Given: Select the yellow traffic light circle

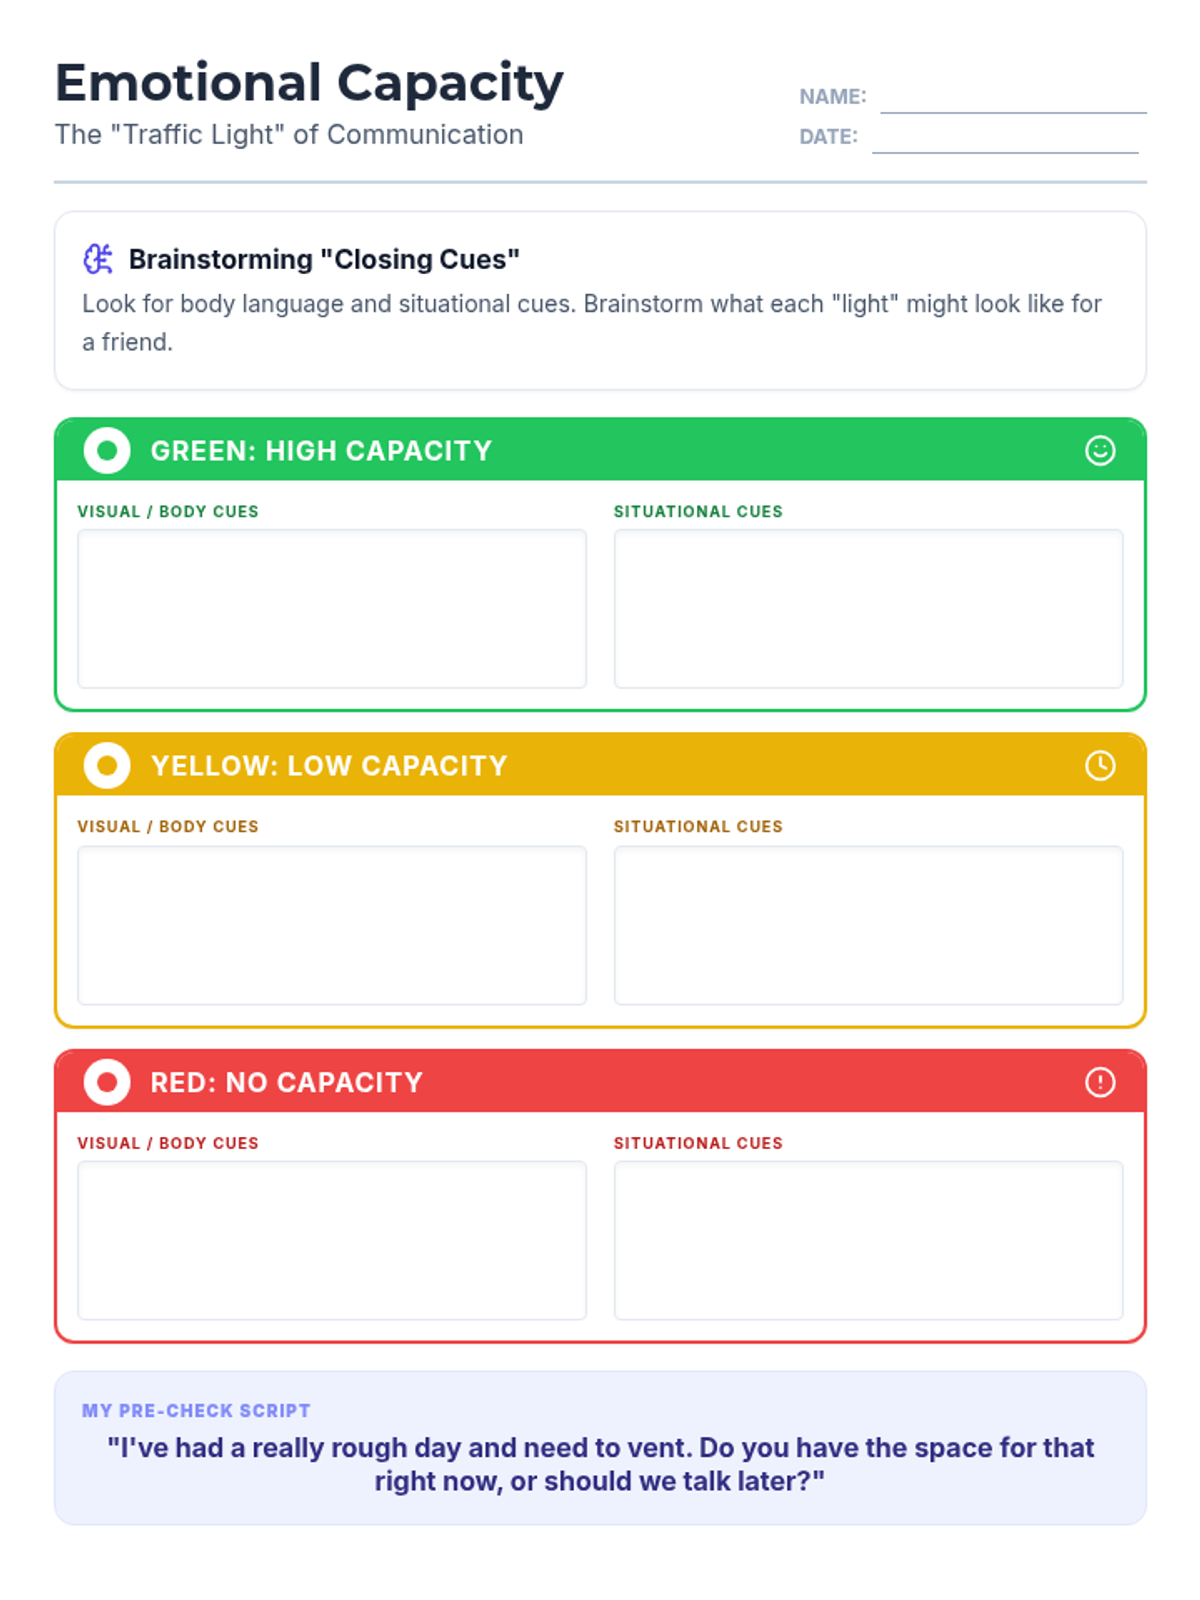Looking at the screenshot, I should [107, 766].
